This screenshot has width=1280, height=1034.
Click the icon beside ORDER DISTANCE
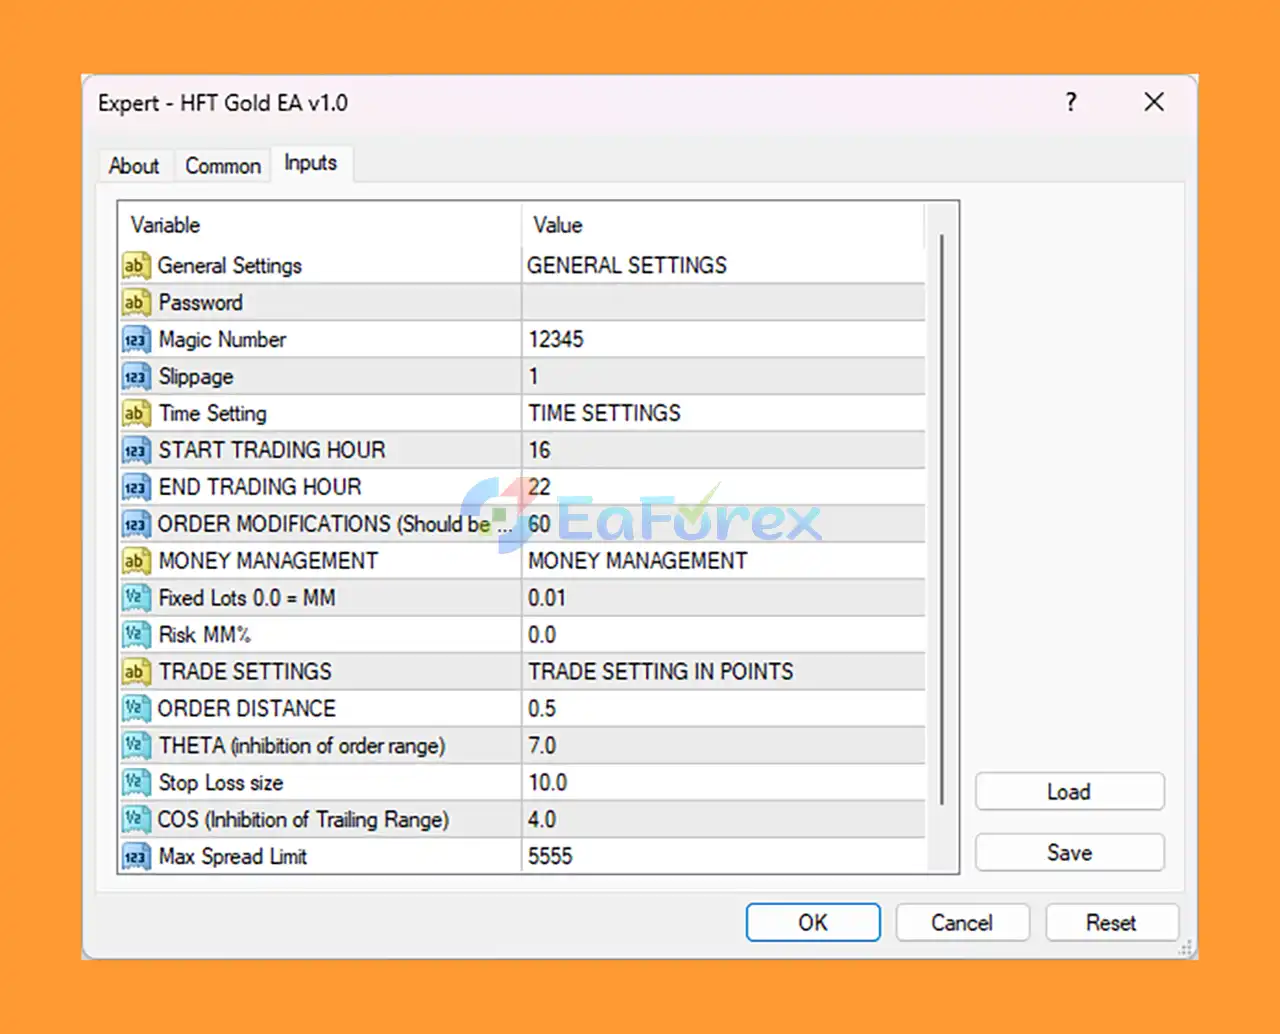pyautogui.click(x=135, y=709)
